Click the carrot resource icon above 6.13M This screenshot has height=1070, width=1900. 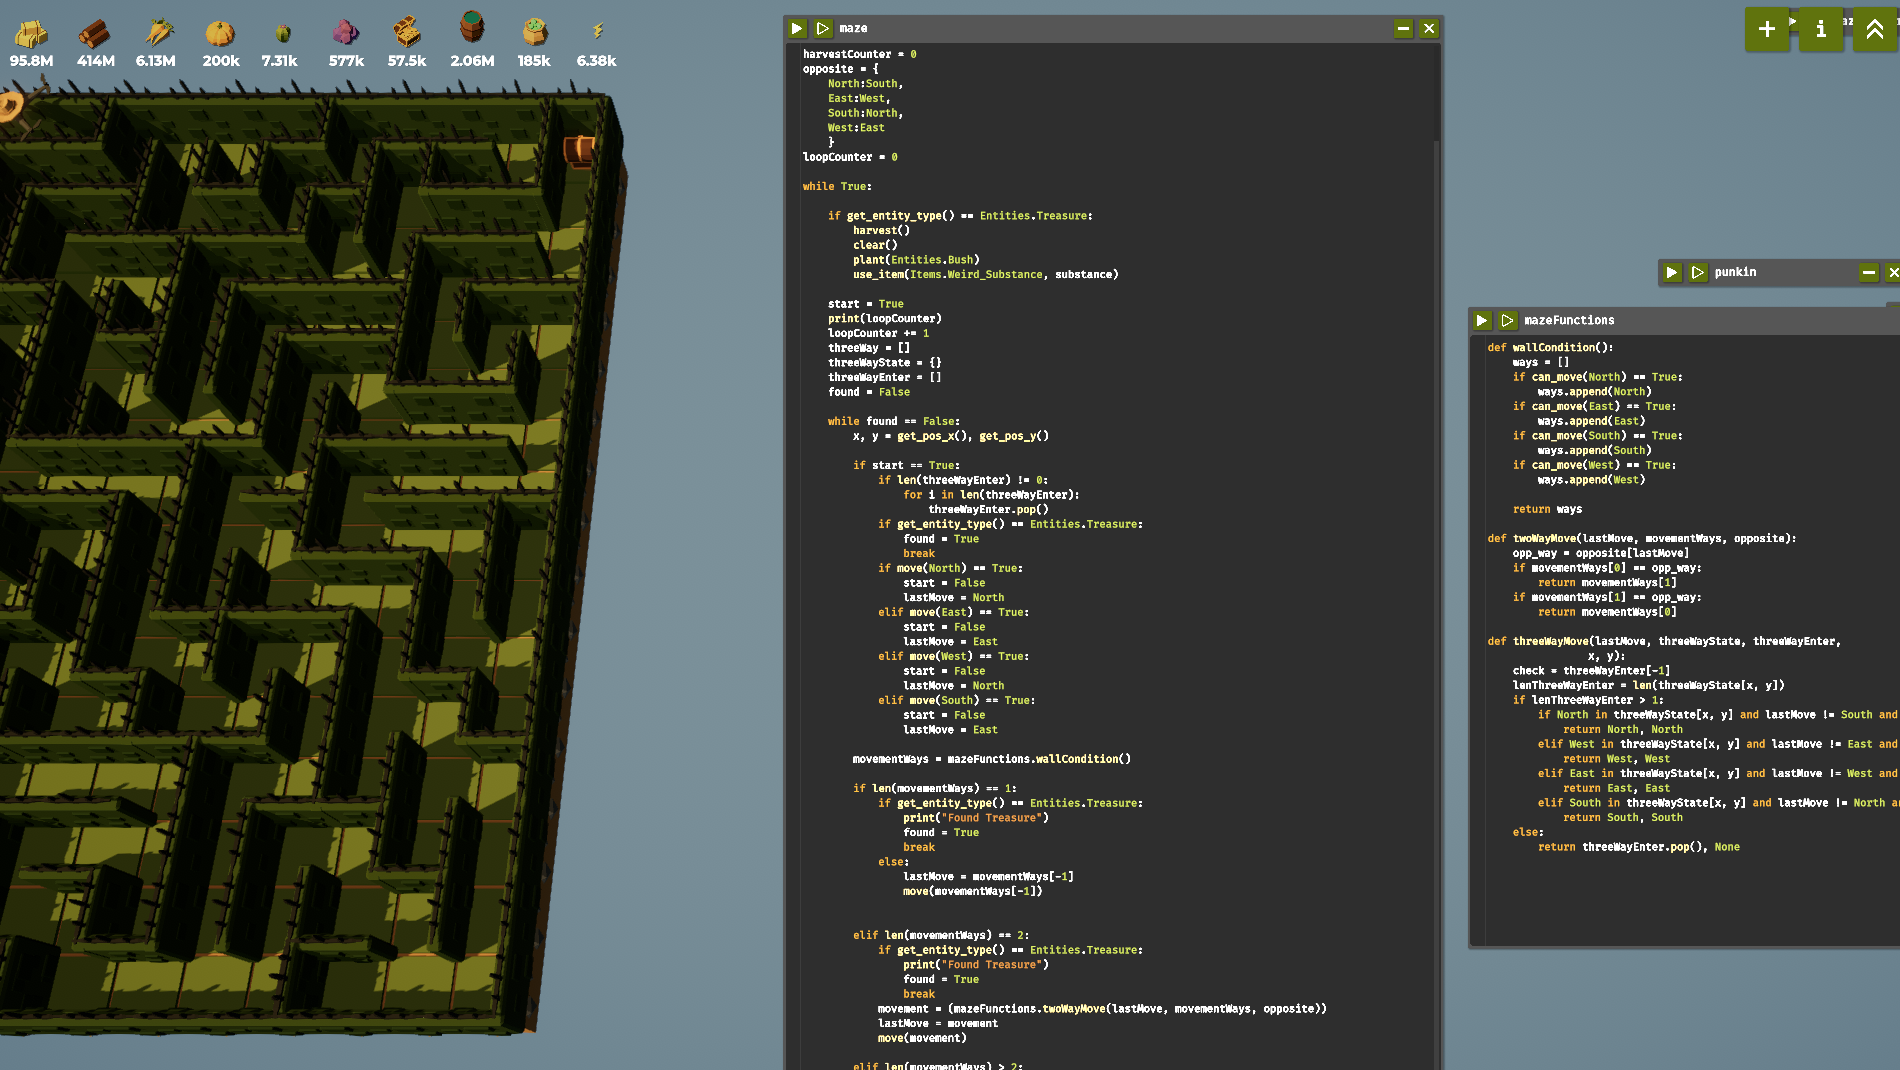pyautogui.click(x=158, y=33)
